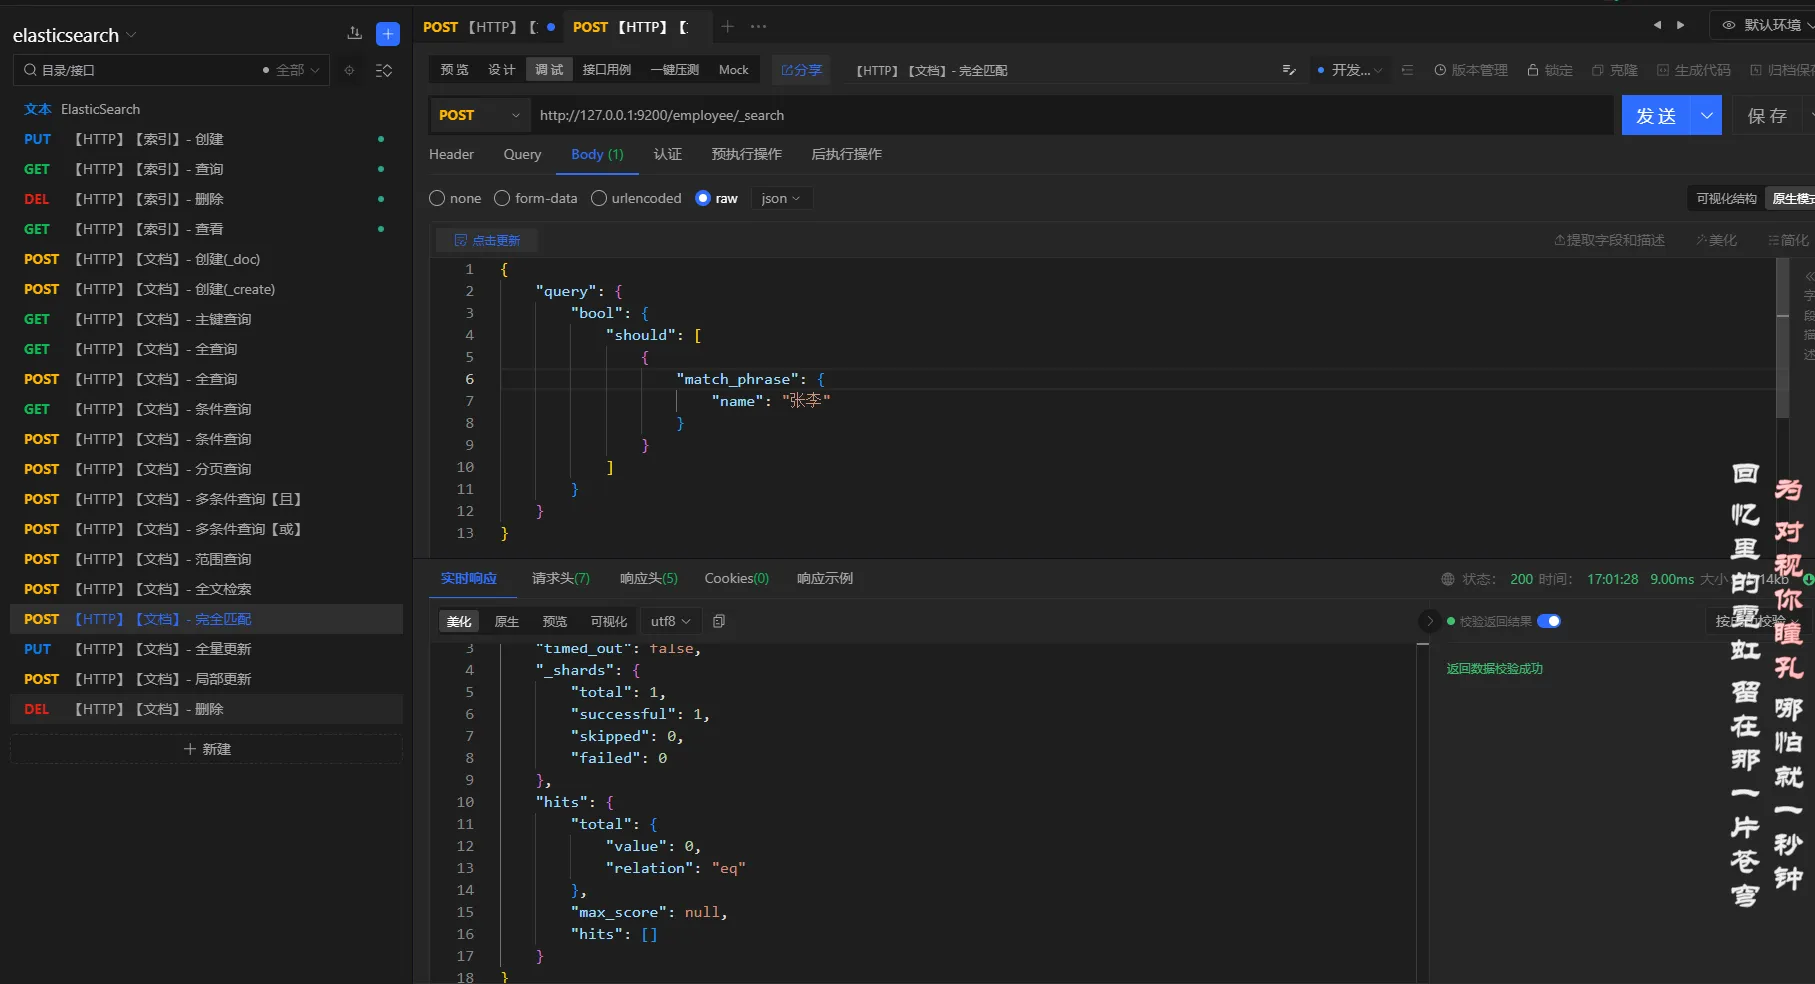The height and width of the screenshot is (984, 1815).
Task: Click the 新建 button in sidebar
Action: tap(207, 750)
